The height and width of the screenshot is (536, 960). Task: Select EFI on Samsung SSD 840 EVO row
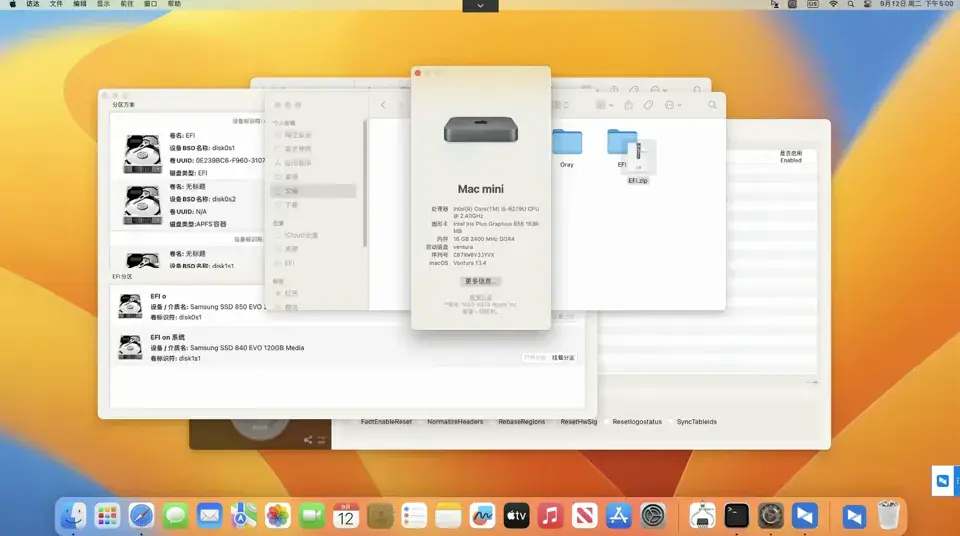tap(347, 347)
